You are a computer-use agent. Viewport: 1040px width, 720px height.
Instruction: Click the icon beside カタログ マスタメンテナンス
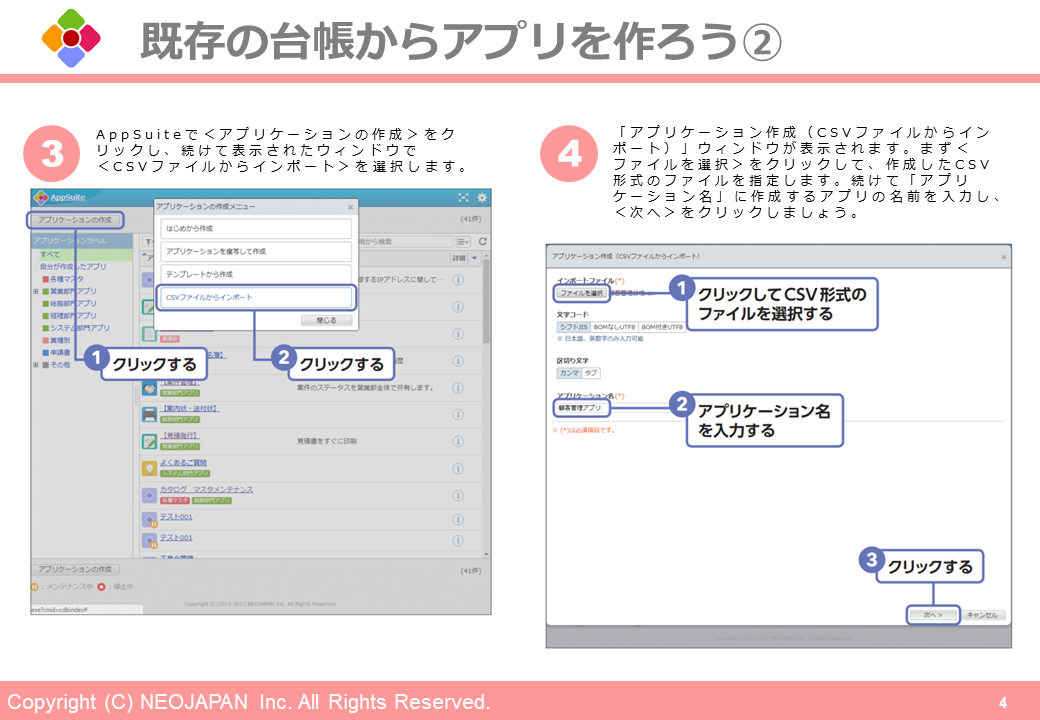pyautogui.click(x=149, y=493)
